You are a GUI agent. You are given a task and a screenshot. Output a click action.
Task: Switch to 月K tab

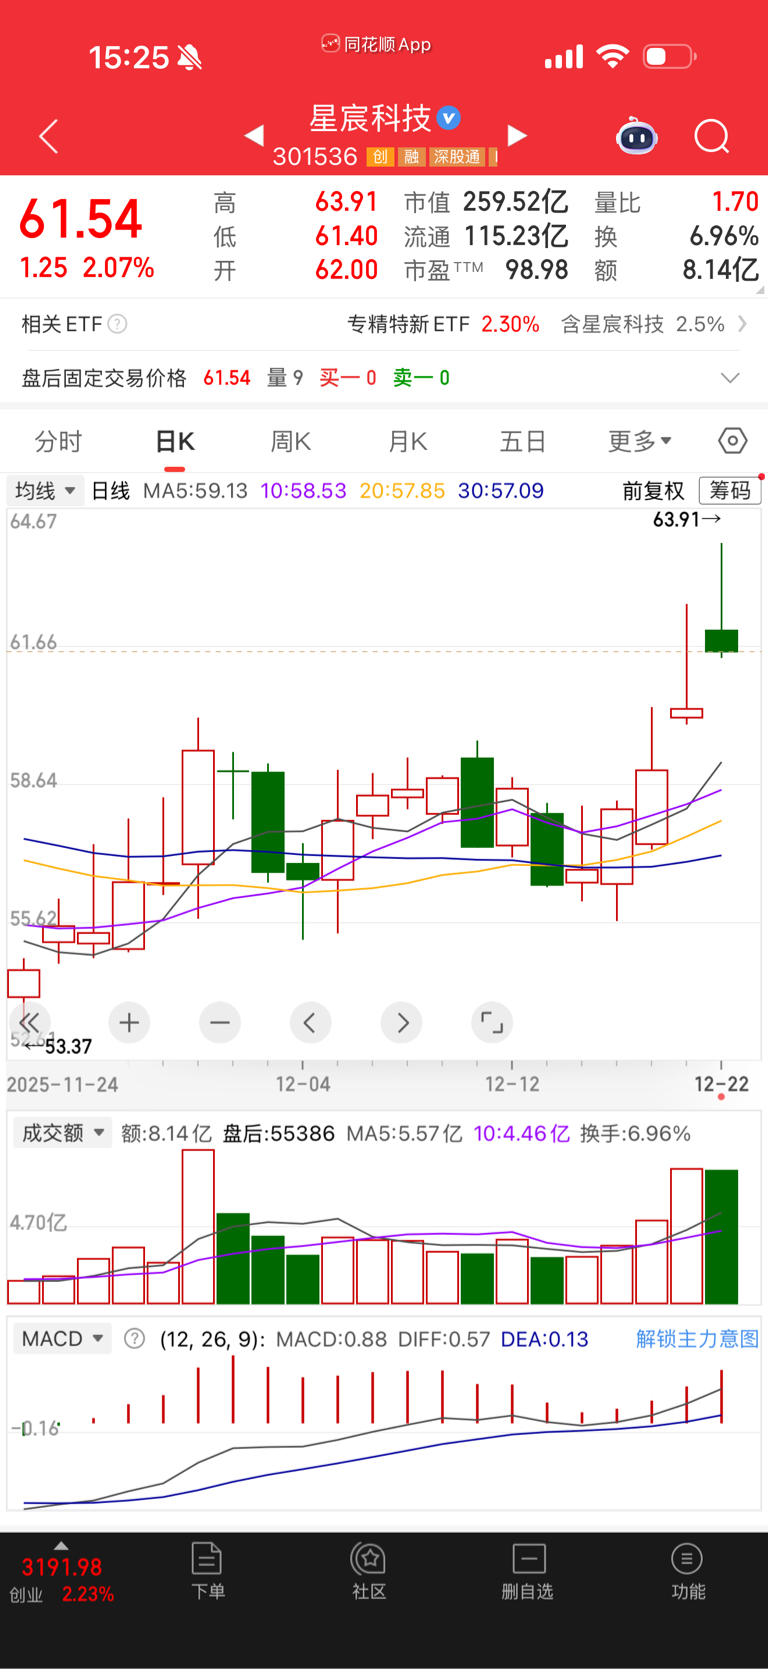407,441
